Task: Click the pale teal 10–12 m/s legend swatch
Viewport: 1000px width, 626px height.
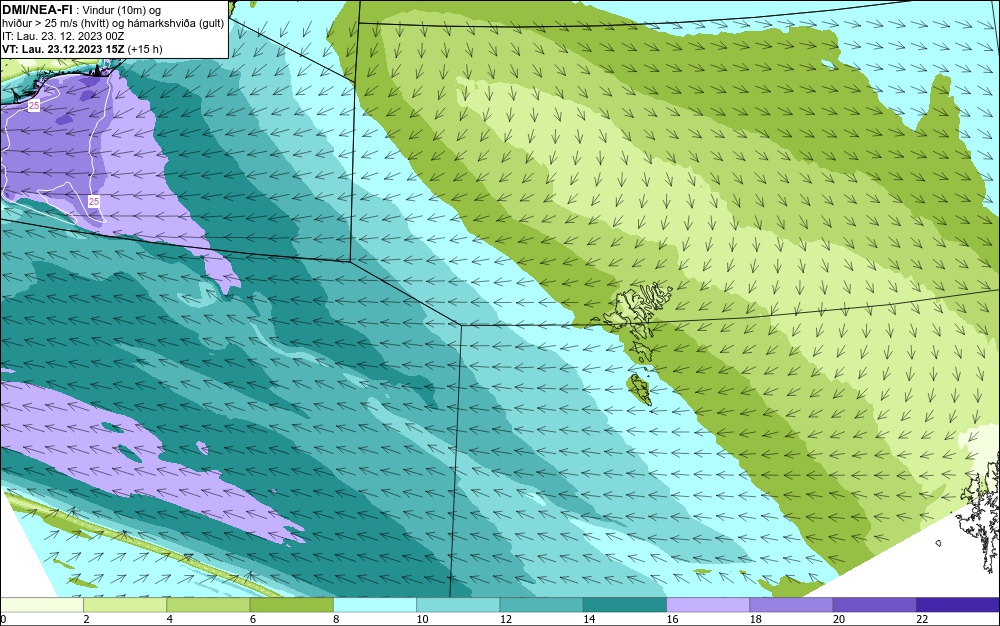Action: point(458,605)
